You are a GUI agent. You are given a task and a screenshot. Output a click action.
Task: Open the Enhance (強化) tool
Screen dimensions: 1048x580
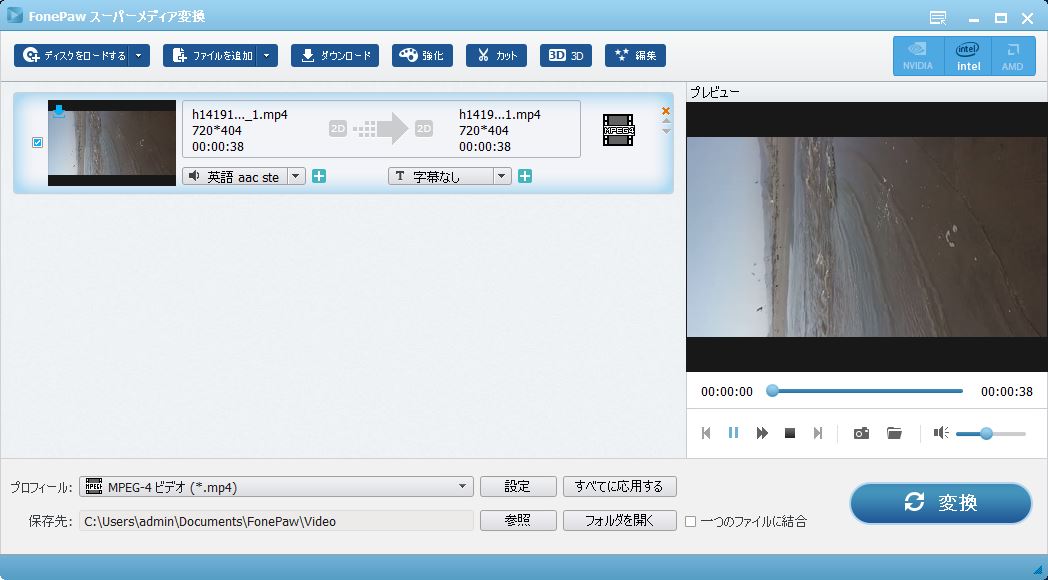[x=422, y=55]
